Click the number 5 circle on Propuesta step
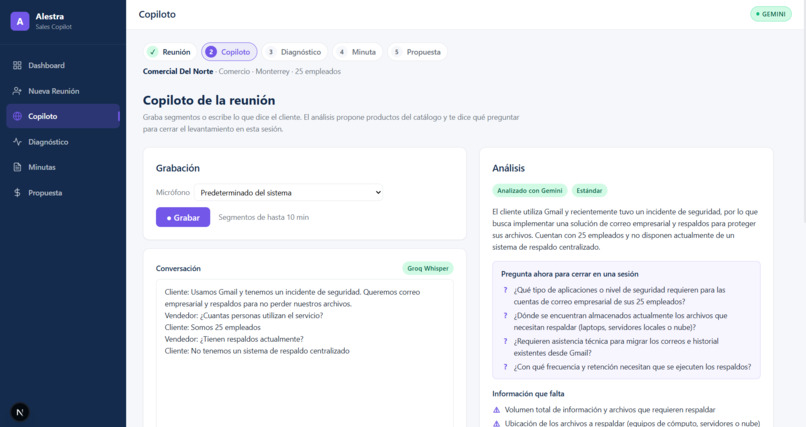The height and width of the screenshot is (427, 806). (396, 52)
